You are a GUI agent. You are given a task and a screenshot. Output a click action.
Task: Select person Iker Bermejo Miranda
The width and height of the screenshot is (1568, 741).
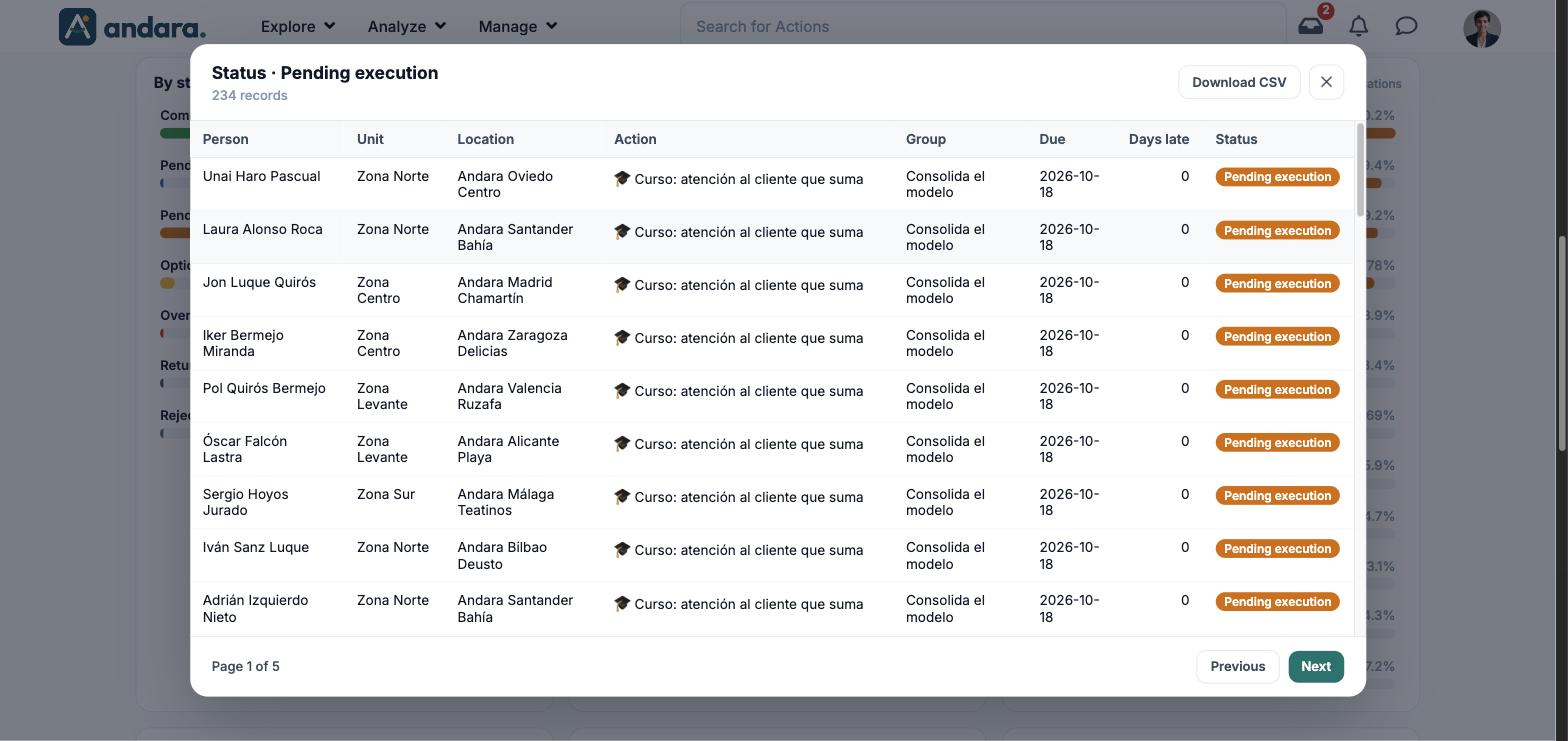point(243,343)
